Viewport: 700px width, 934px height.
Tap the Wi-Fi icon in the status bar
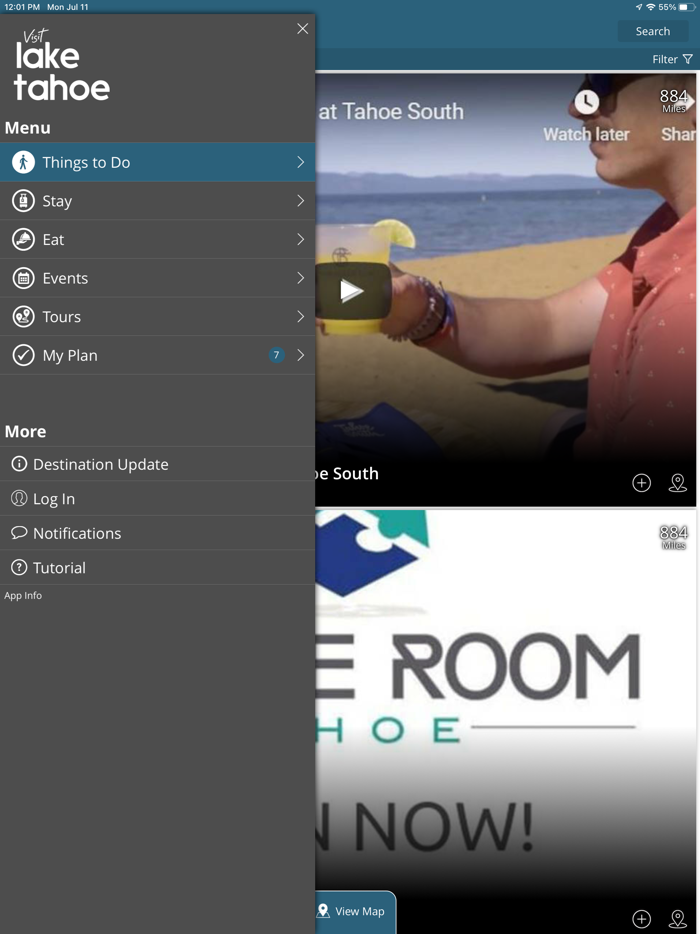(651, 7)
